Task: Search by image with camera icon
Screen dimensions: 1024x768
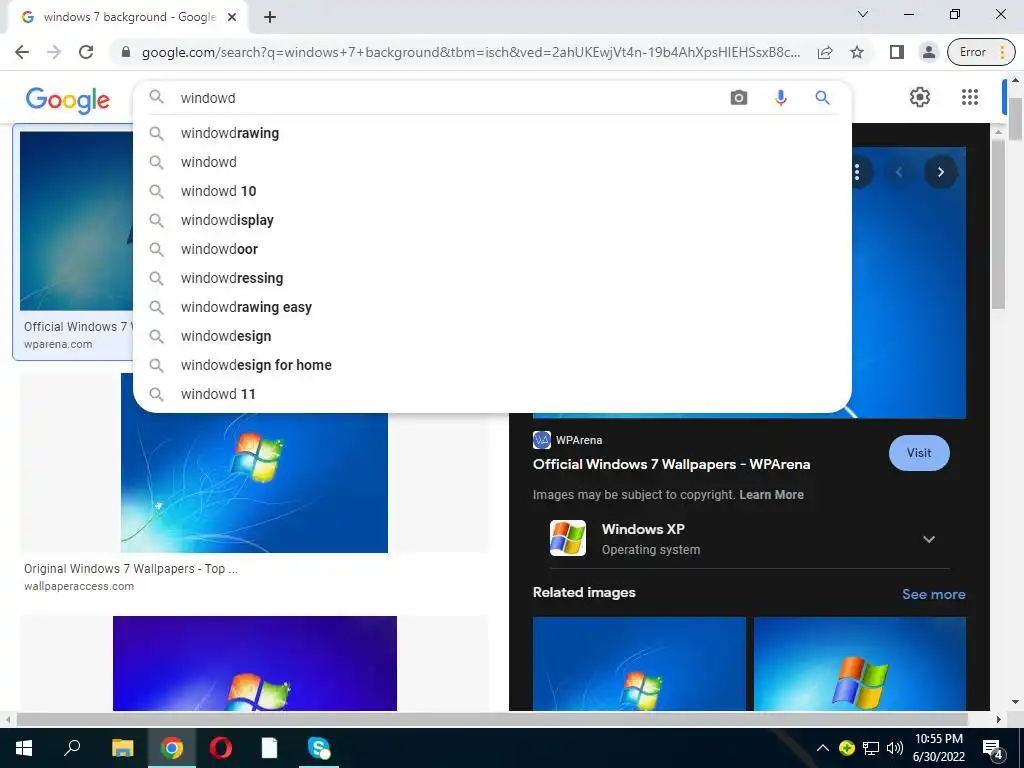Action: tap(739, 98)
